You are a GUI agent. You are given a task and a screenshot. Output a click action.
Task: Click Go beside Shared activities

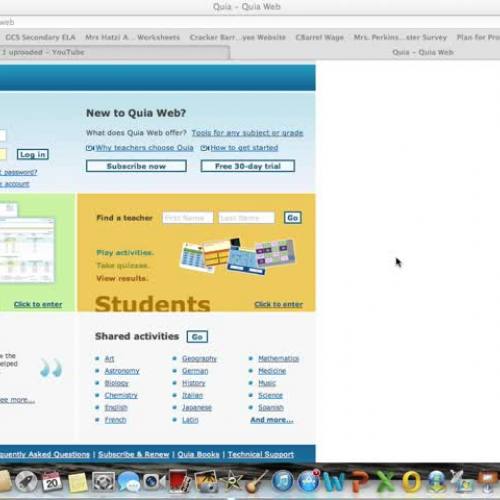click(x=197, y=337)
